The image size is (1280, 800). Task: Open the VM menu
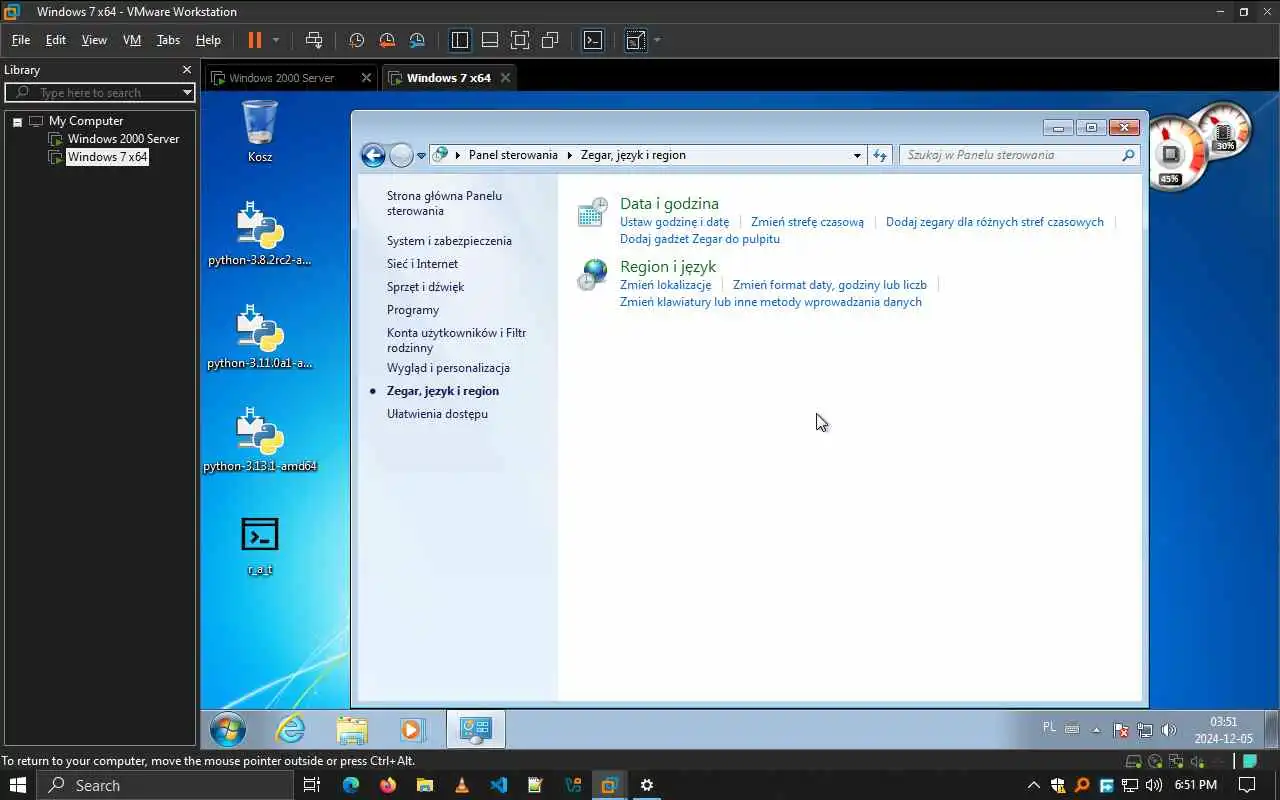(x=132, y=40)
